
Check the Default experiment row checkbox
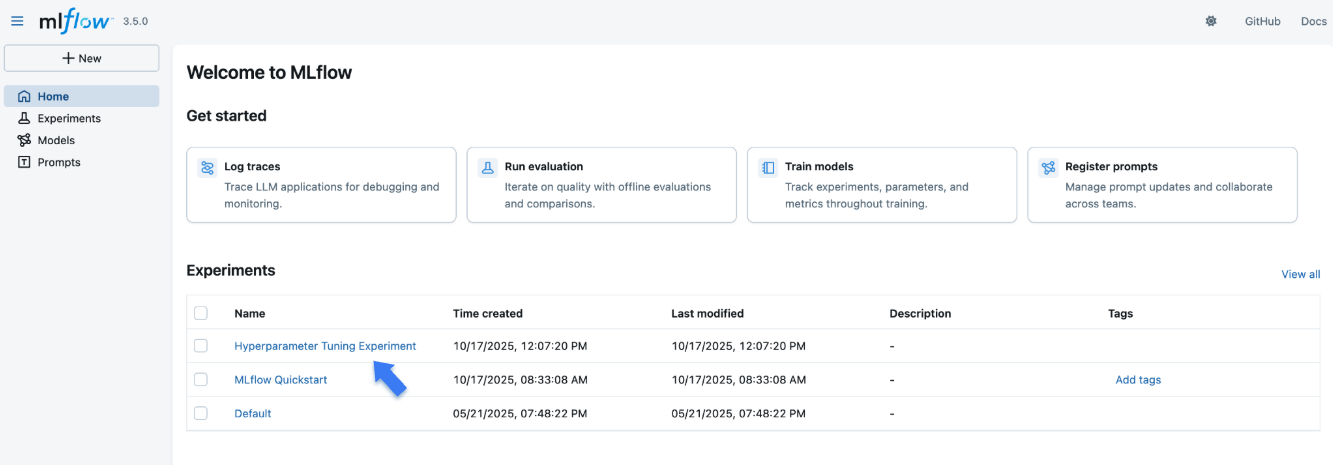click(201, 413)
